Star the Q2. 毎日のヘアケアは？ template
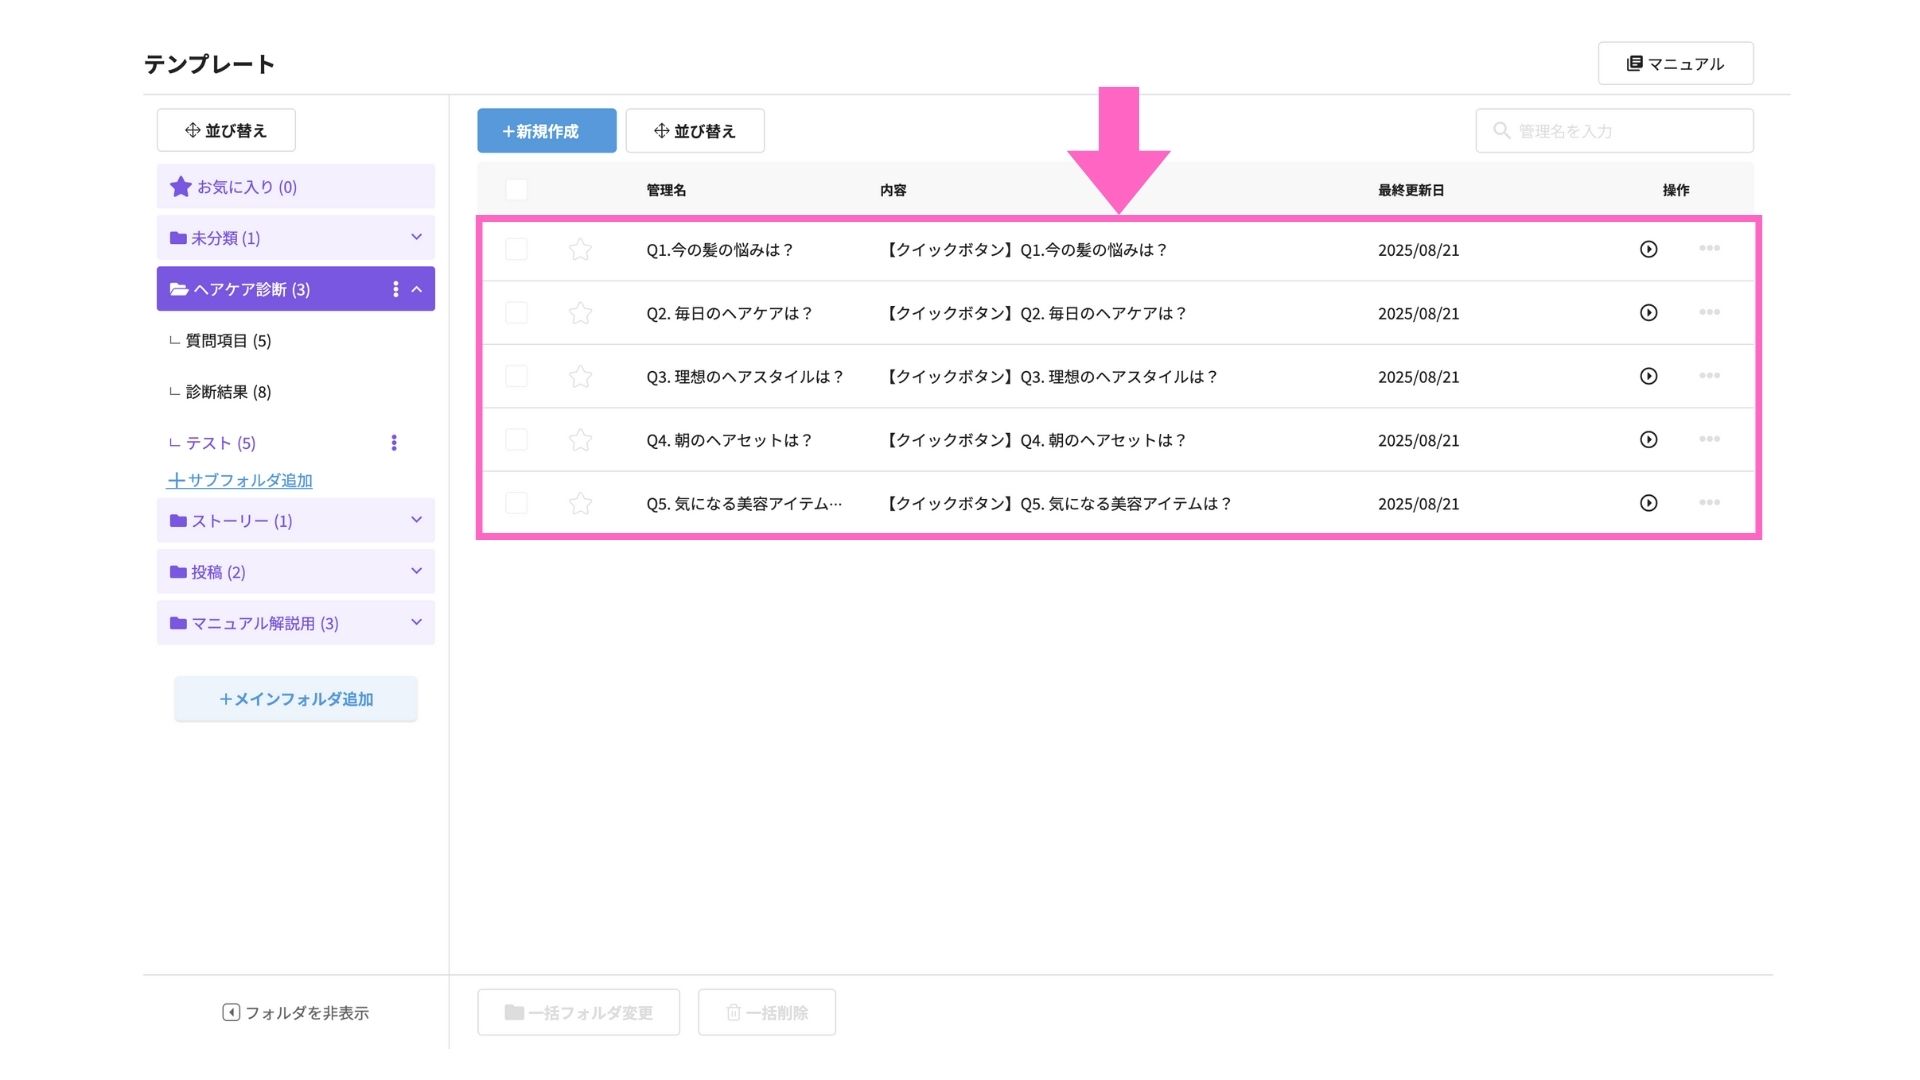Screen dimensions: 1920x1080 [580, 313]
